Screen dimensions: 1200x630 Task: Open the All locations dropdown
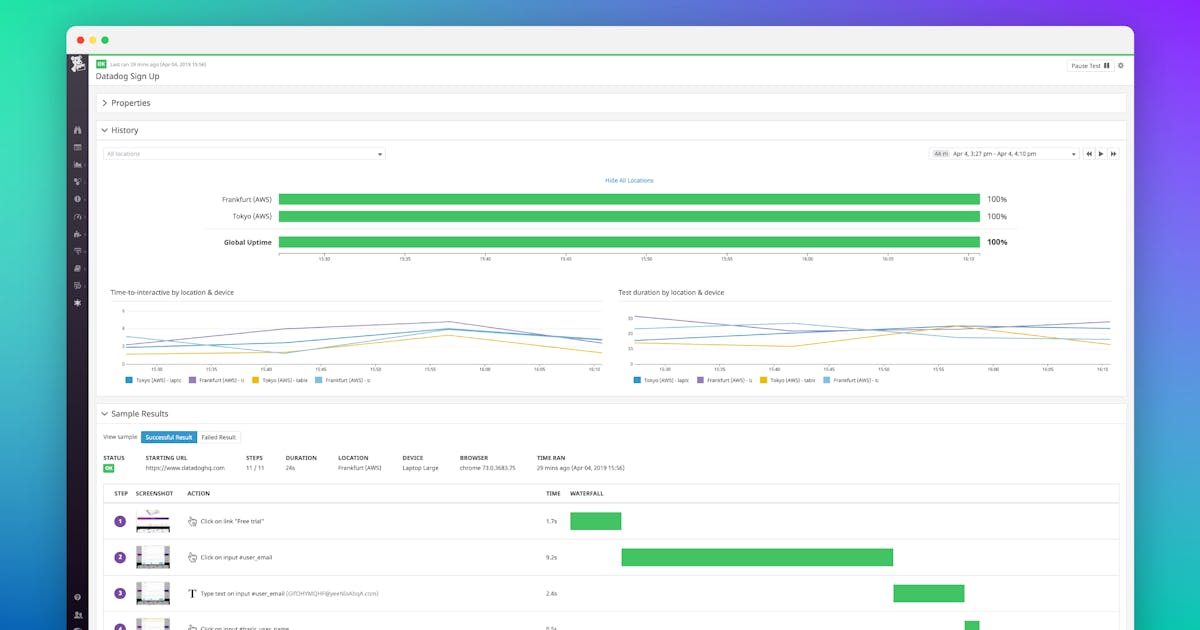[x=244, y=154]
